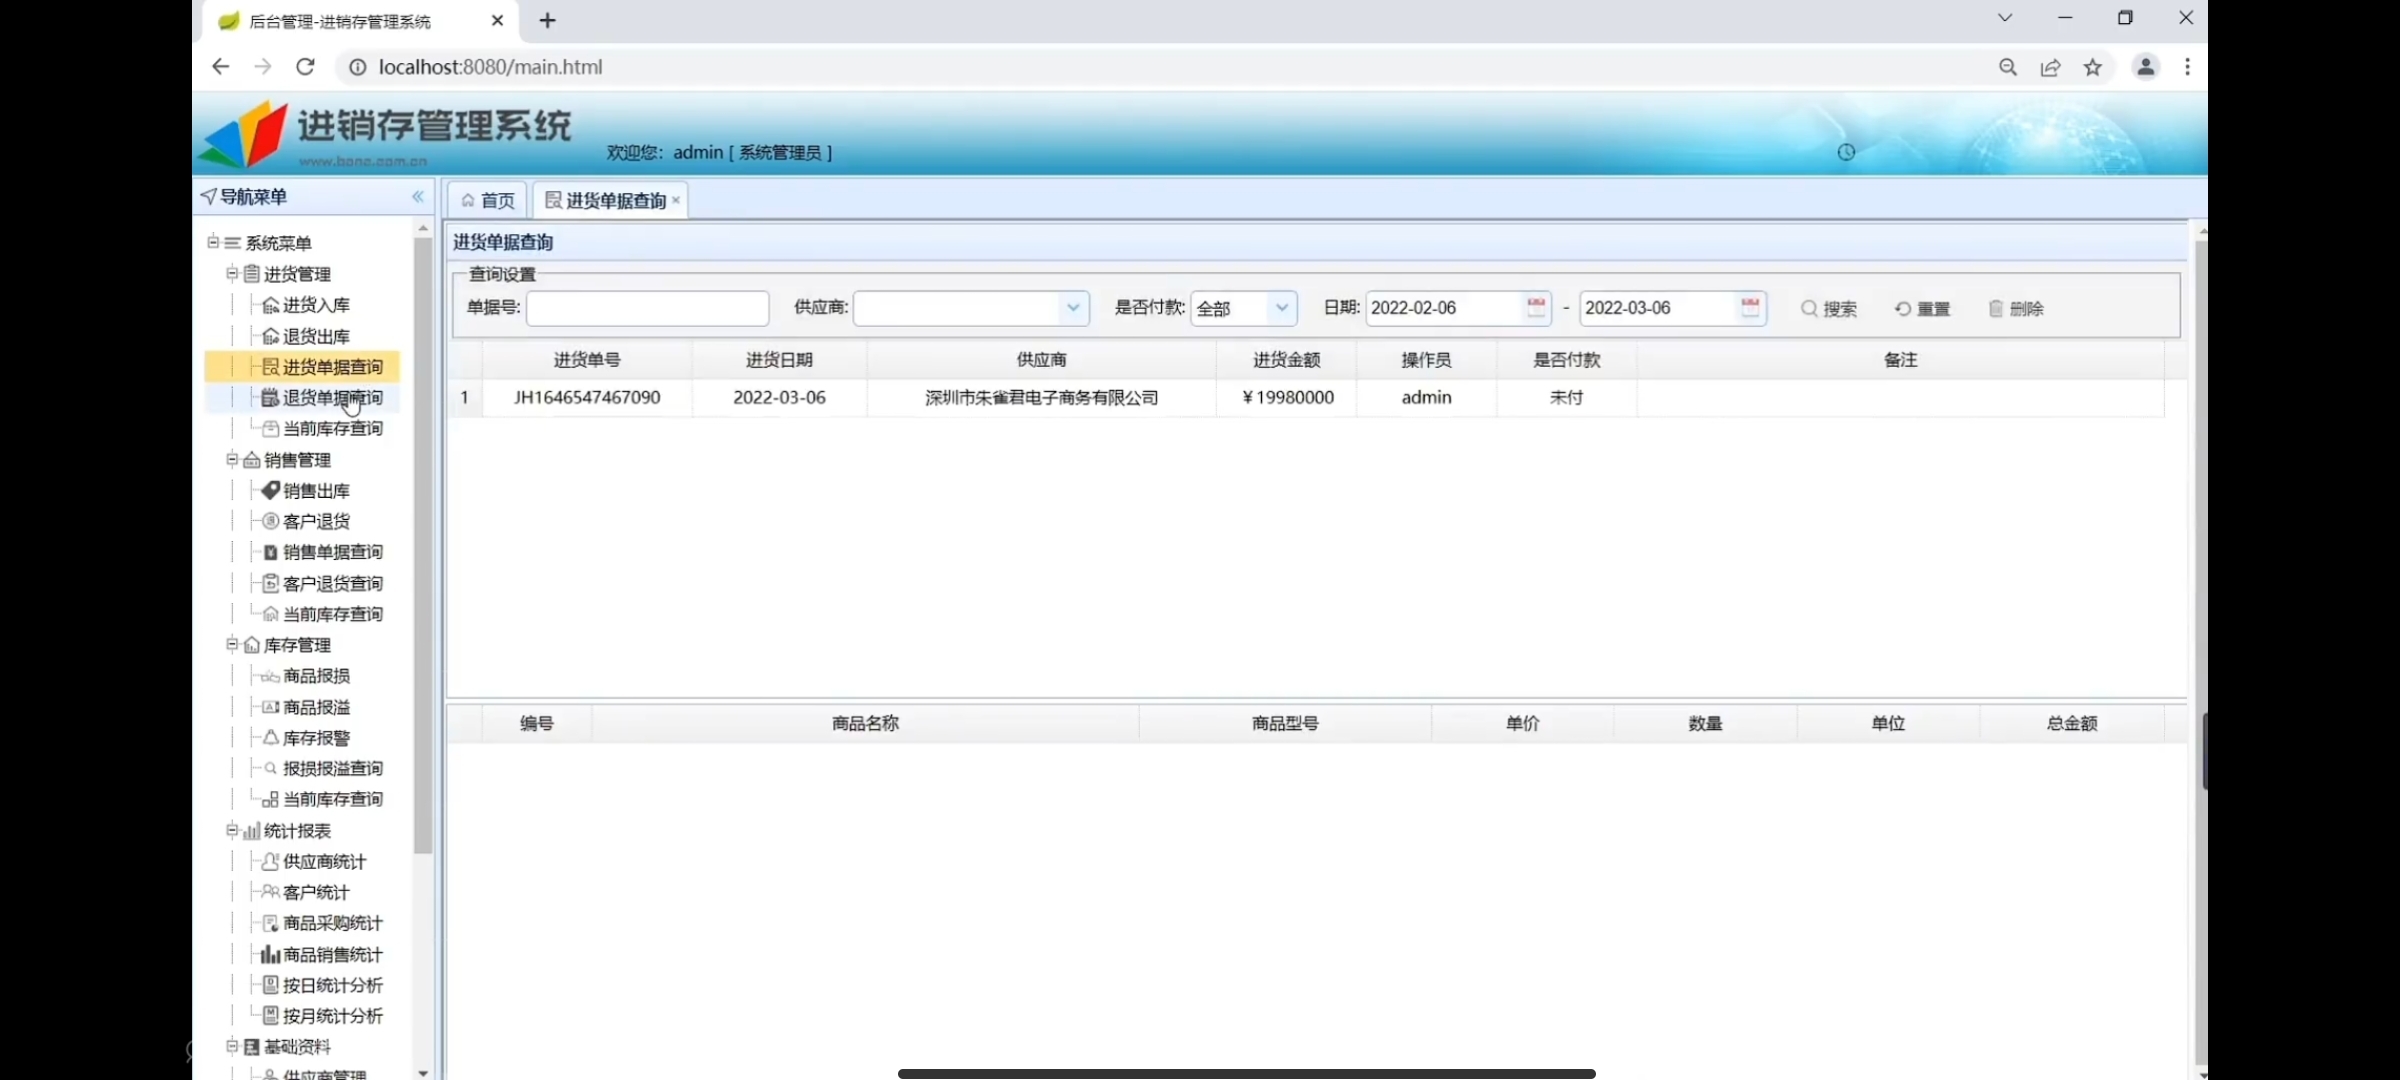
Task: Open calendar for end date 2022-03-06
Action: pyautogui.click(x=1750, y=307)
